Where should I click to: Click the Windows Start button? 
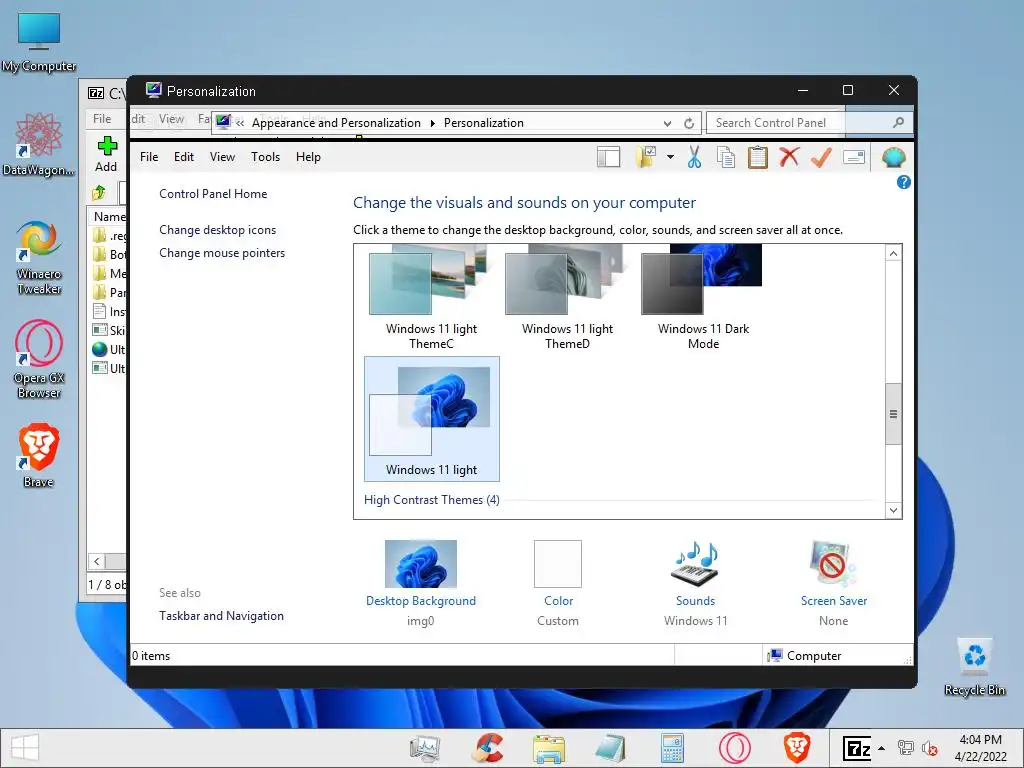tap(25, 748)
